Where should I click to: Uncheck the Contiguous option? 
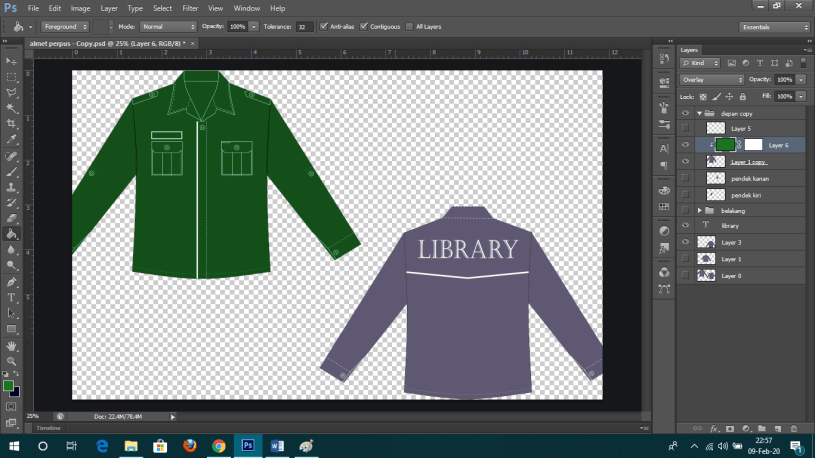[x=363, y=26]
